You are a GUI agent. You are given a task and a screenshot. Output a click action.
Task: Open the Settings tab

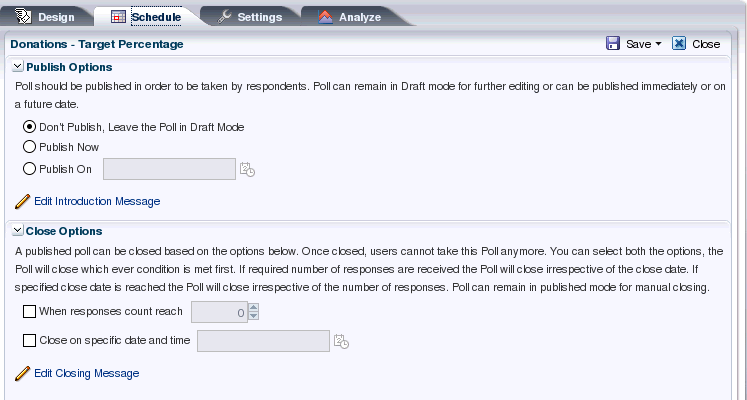[x=251, y=17]
